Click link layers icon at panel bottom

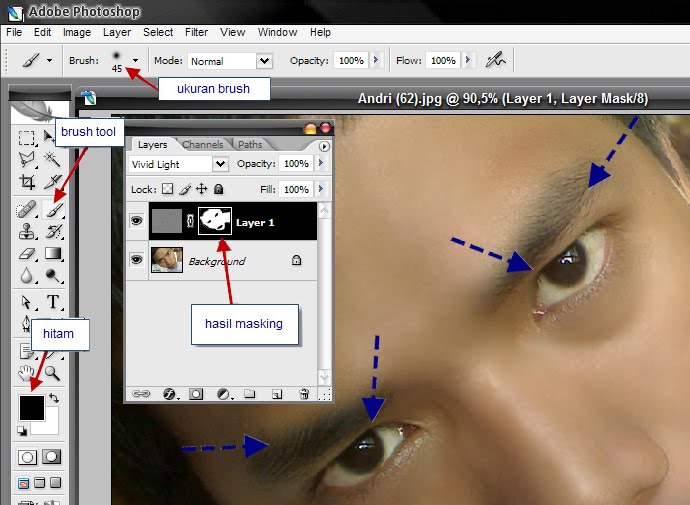pyautogui.click(x=141, y=394)
